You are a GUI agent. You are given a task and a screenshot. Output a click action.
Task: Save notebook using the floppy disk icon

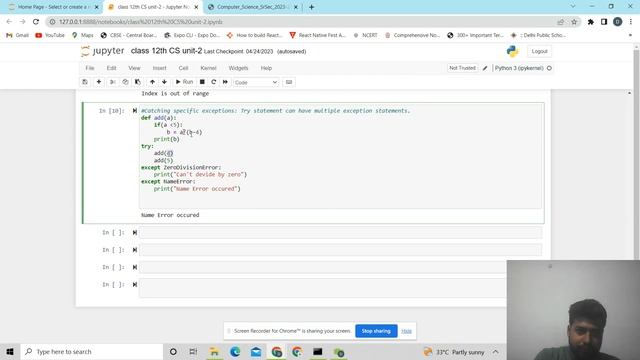tap(85, 82)
